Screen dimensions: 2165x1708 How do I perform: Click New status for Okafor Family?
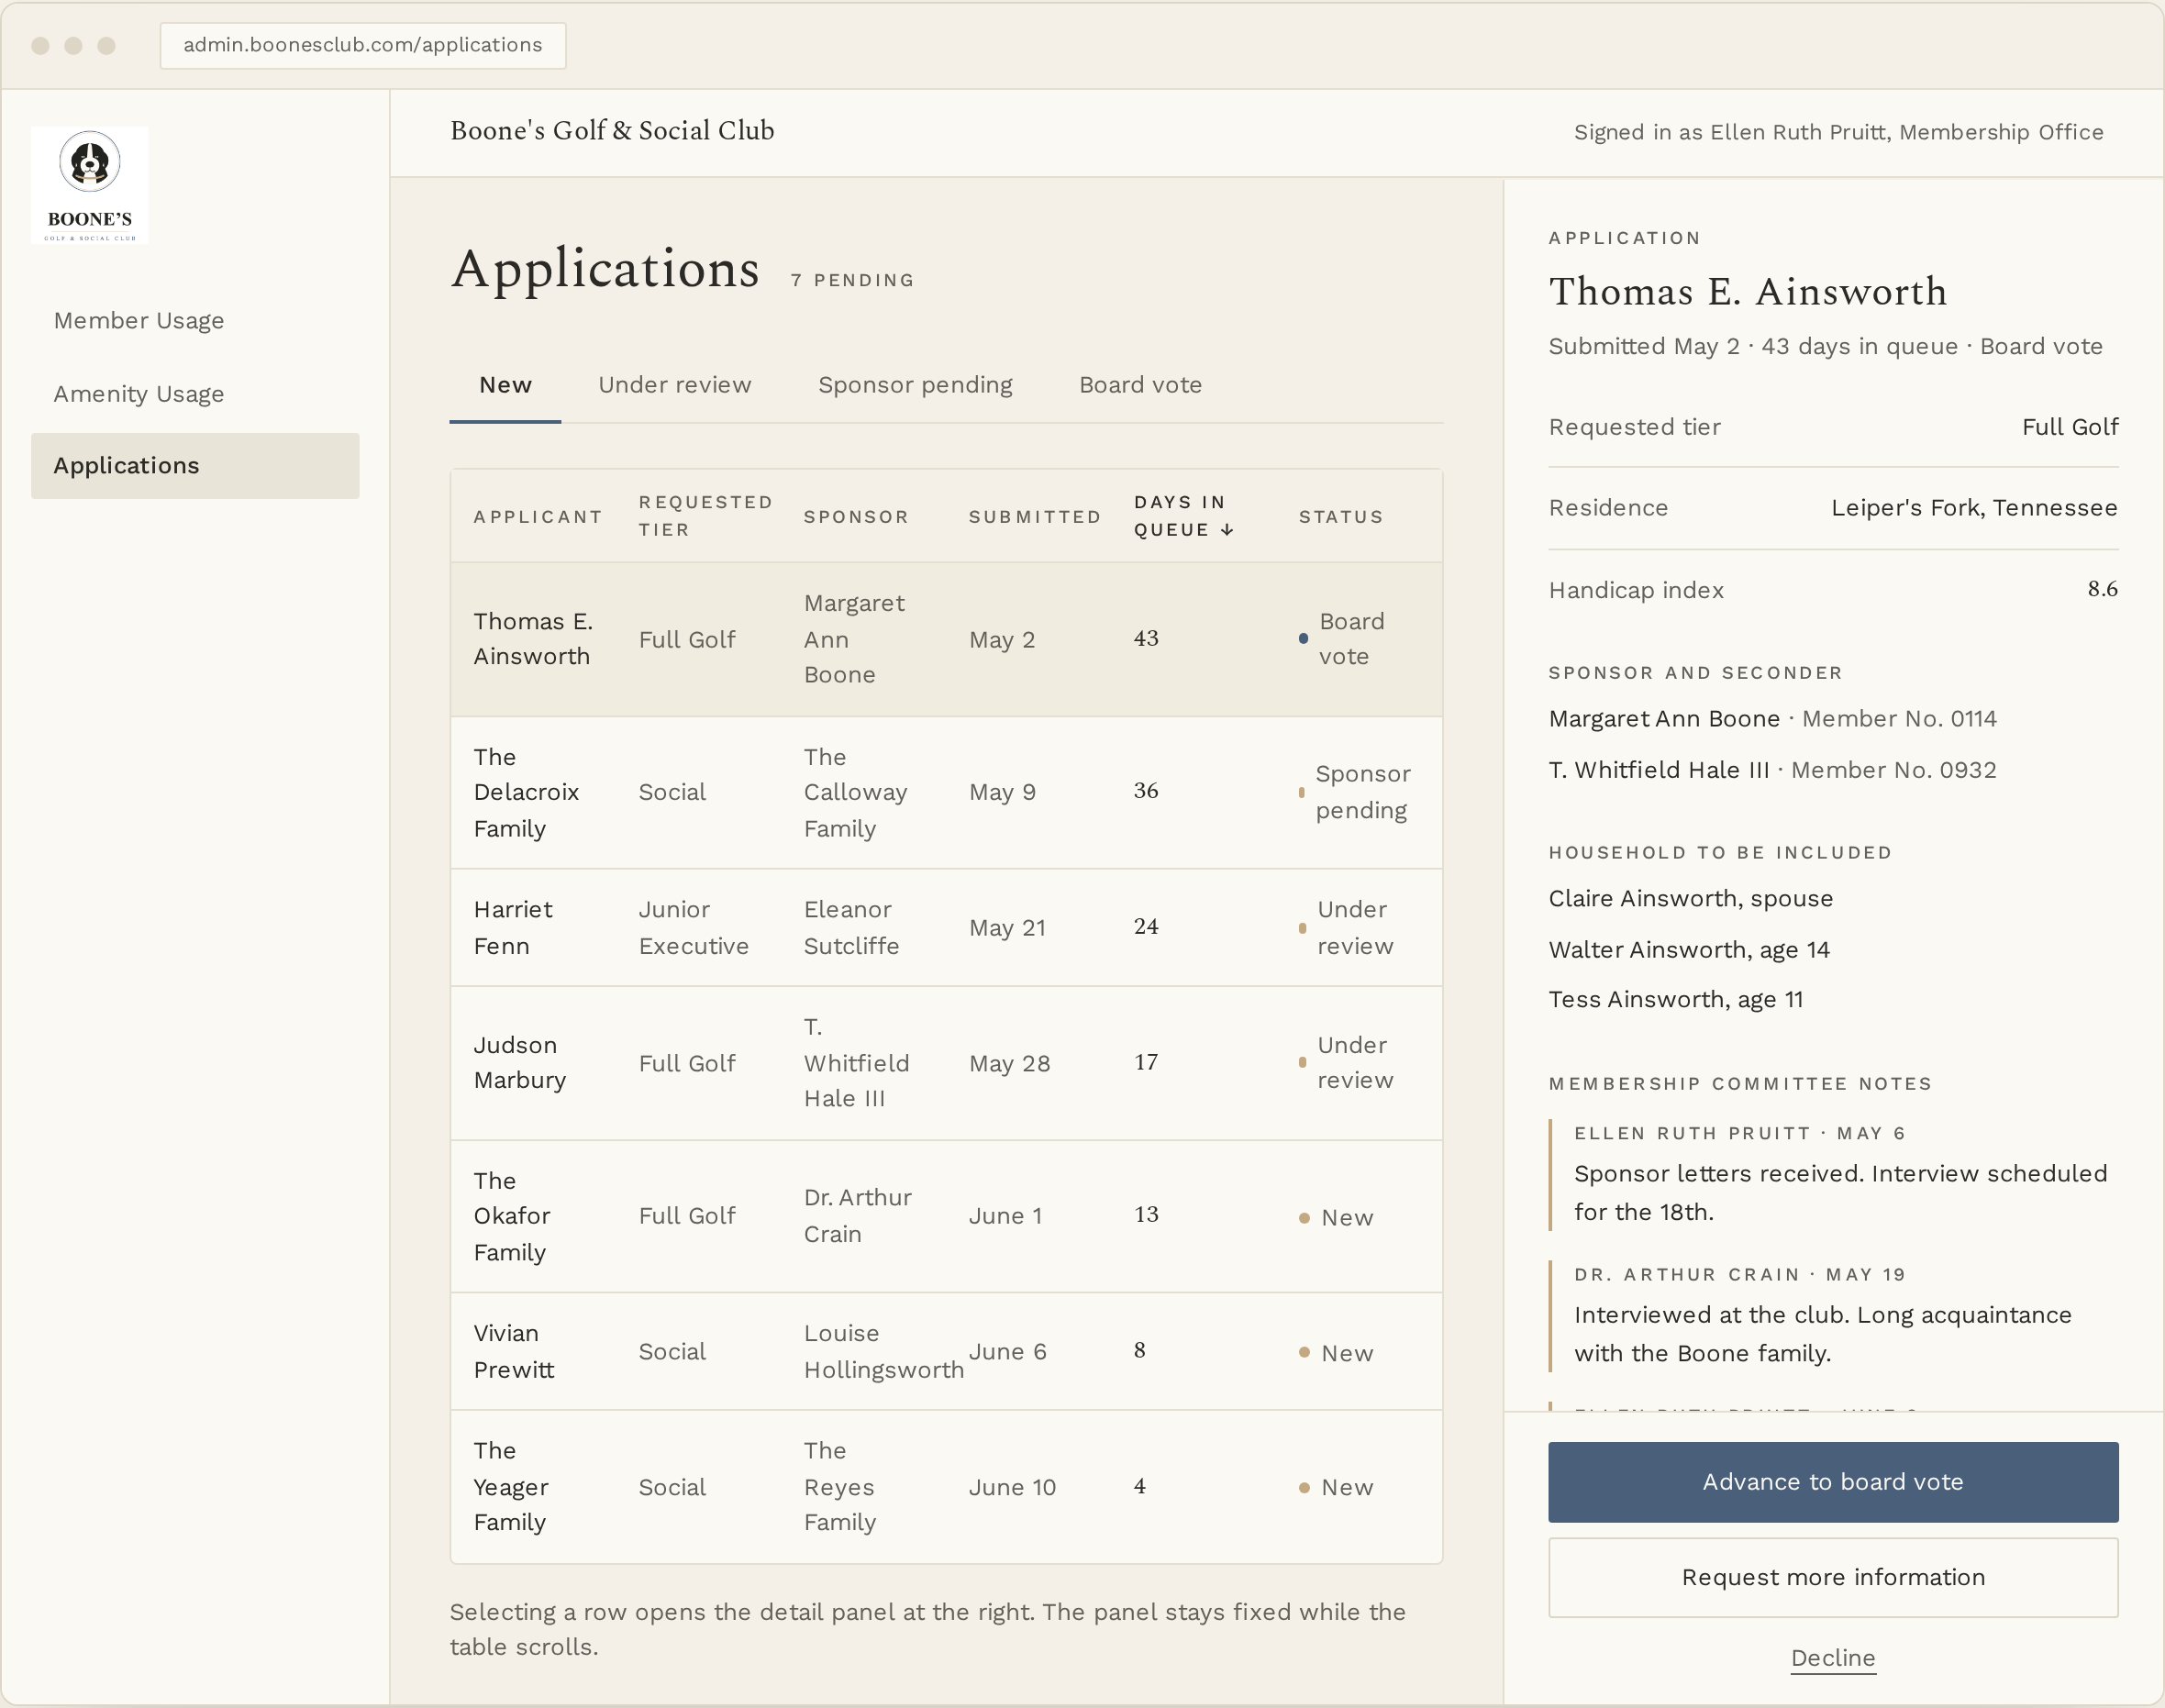1336,1218
